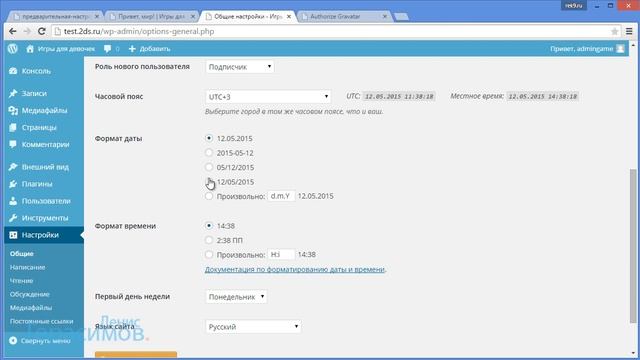Select date format 12.05.2015
Image resolution: width=640 pixels, height=360 pixels.
pos(209,138)
